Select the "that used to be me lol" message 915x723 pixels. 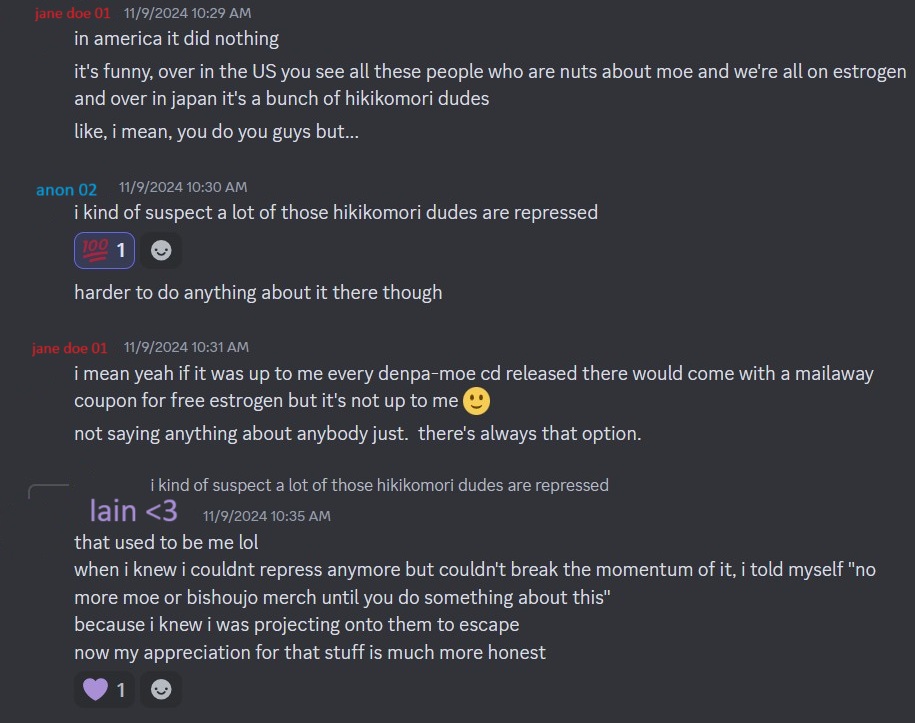166,543
